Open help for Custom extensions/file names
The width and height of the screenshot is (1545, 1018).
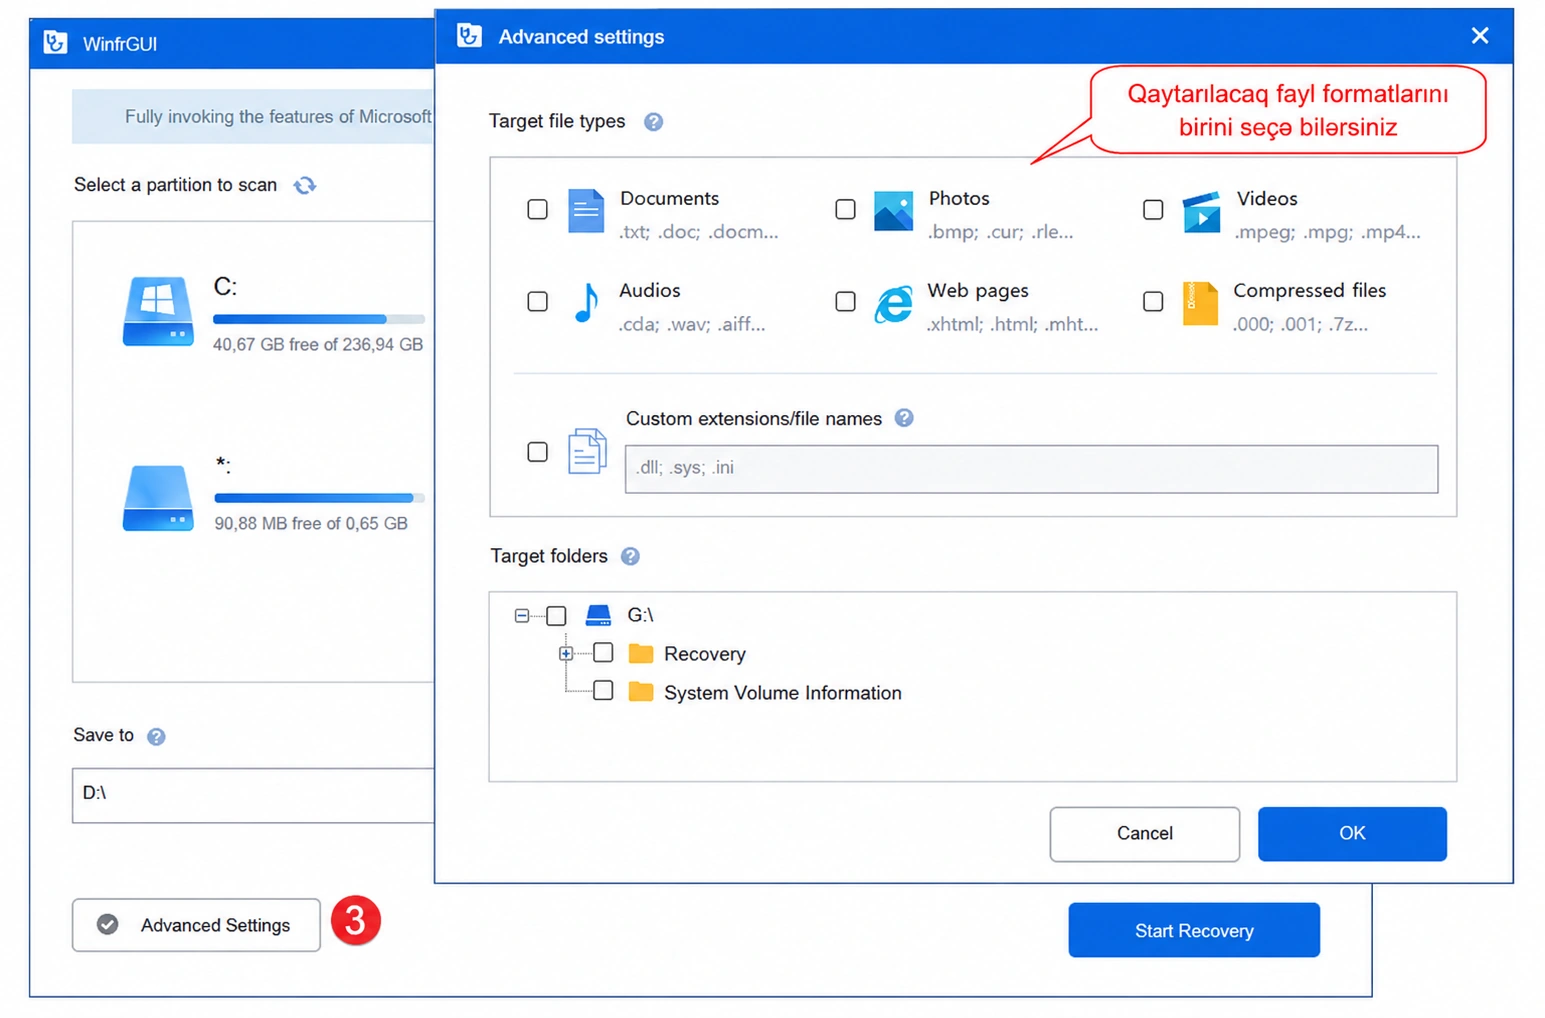[904, 418]
